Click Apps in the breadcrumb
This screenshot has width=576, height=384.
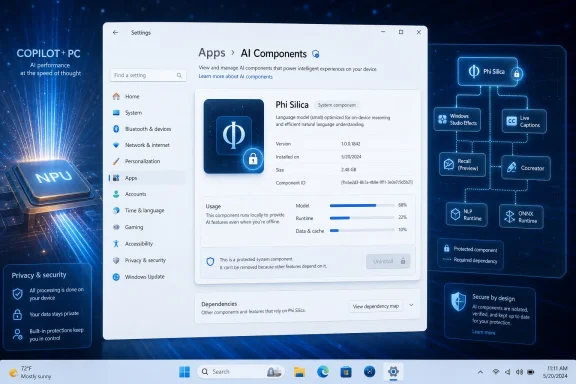pyautogui.click(x=212, y=53)
